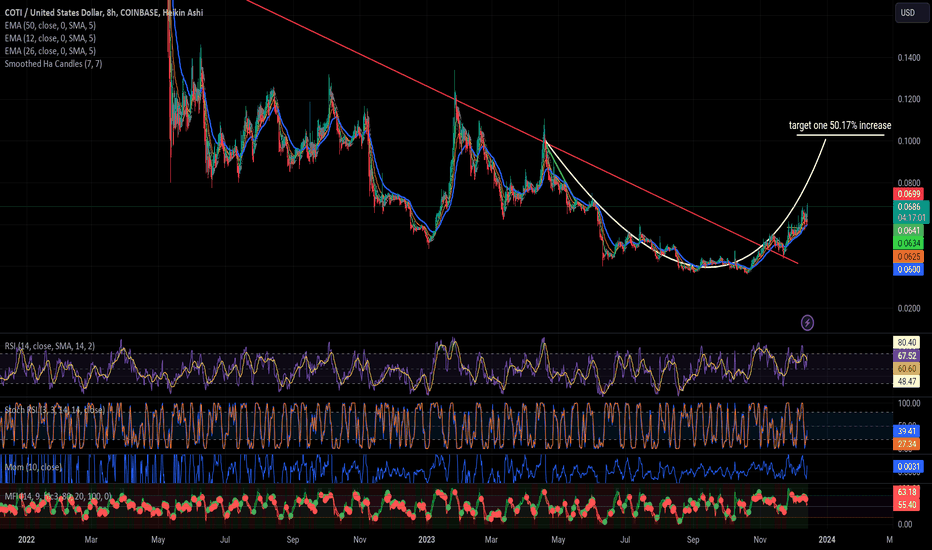932x550 pixels.
Task: Click the RSI upper band 80.40 label
Action: tap(906, 342)
